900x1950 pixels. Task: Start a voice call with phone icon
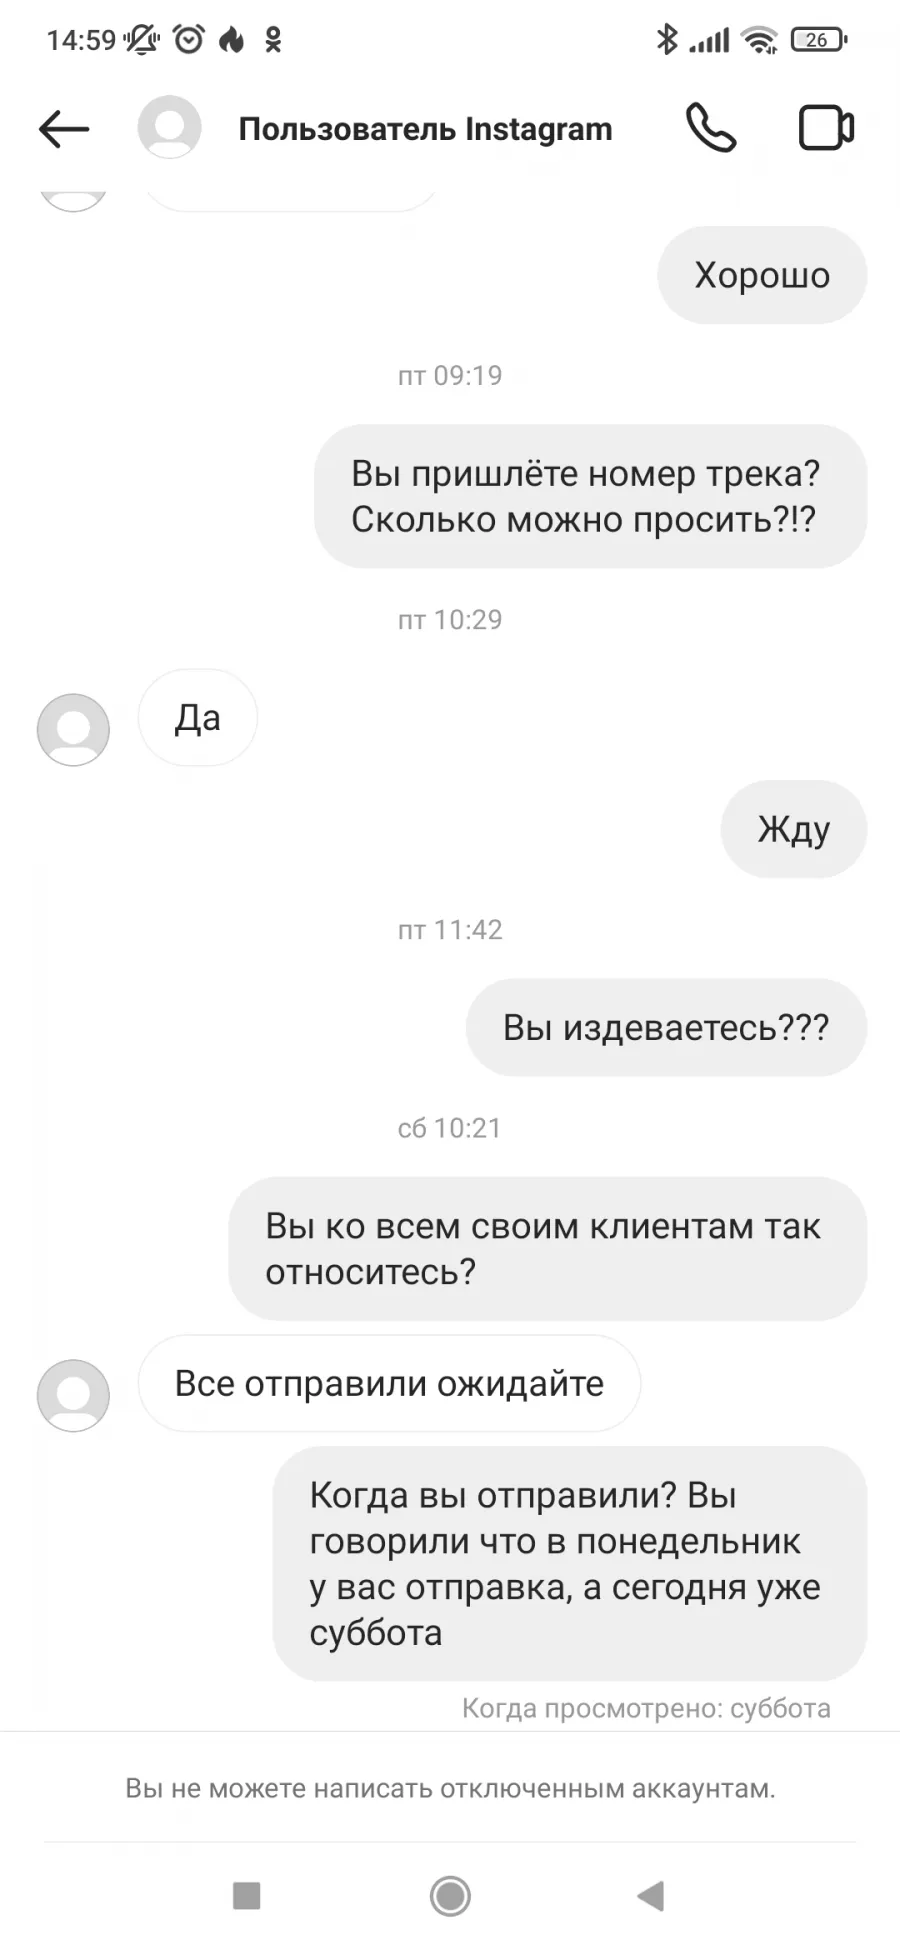point(711,128)
